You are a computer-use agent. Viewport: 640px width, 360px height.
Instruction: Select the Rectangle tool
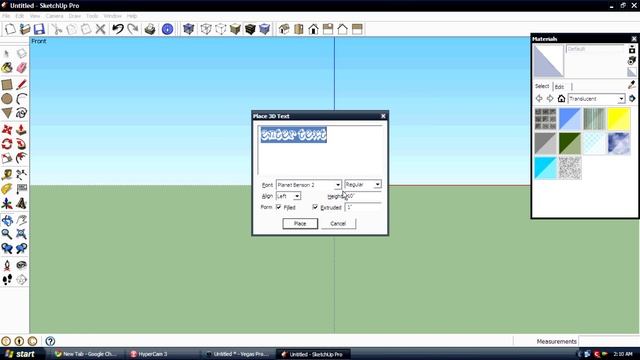pyautogui.click(x=7, y=85)
